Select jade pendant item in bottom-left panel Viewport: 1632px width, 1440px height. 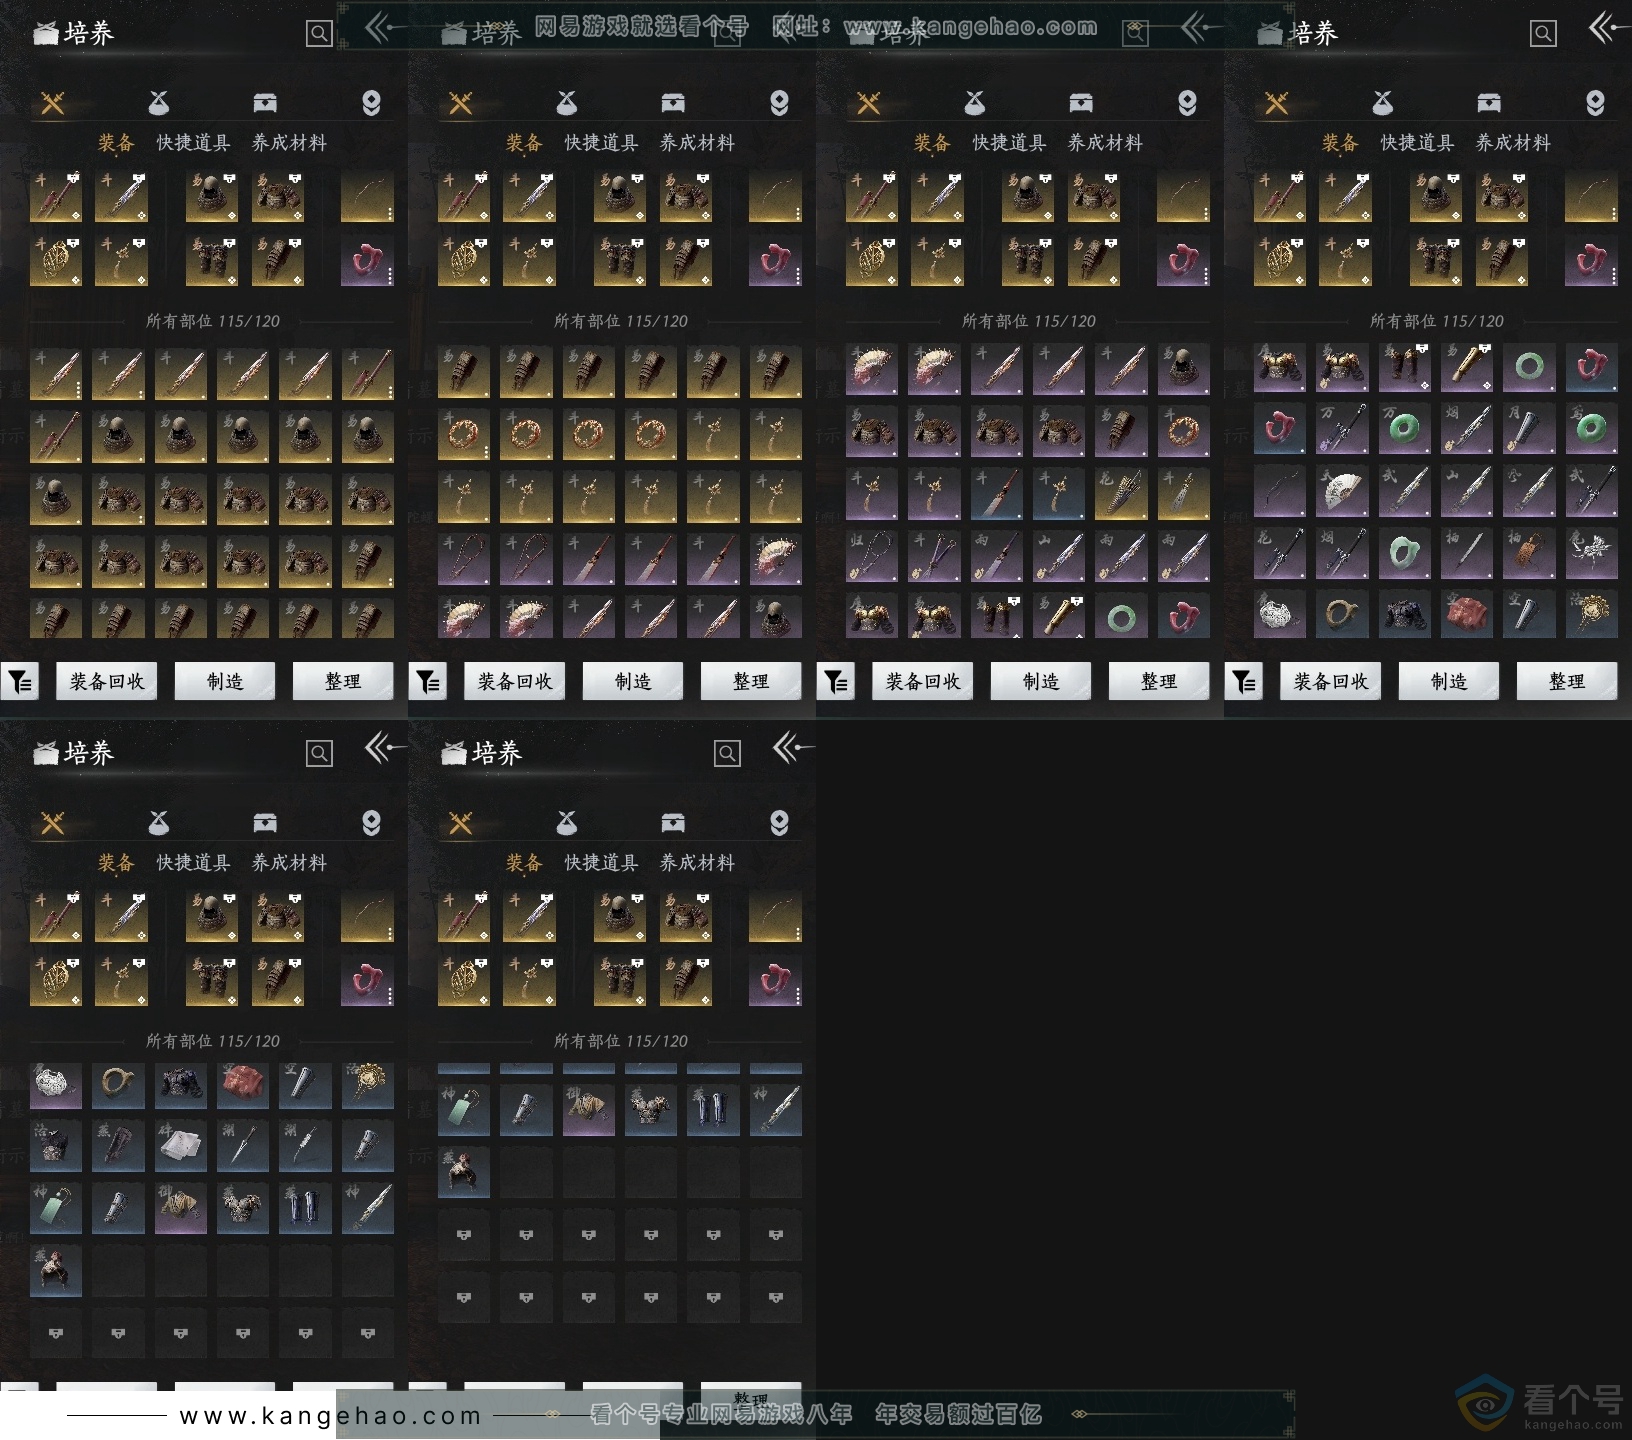pos(56,1208)
